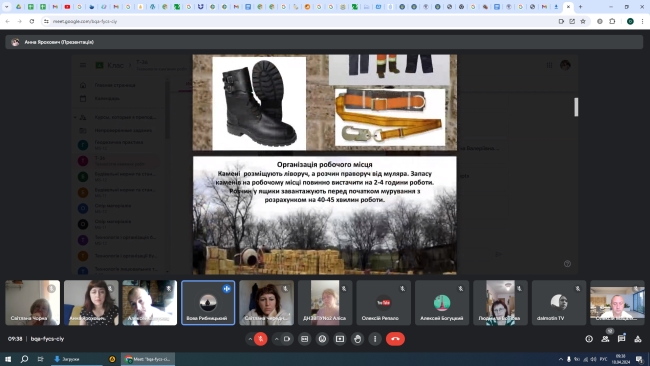The height and width of the screenshot is (366, 650).
Task: Expand Курсы, которые я преподаю section
Action: 75,117
